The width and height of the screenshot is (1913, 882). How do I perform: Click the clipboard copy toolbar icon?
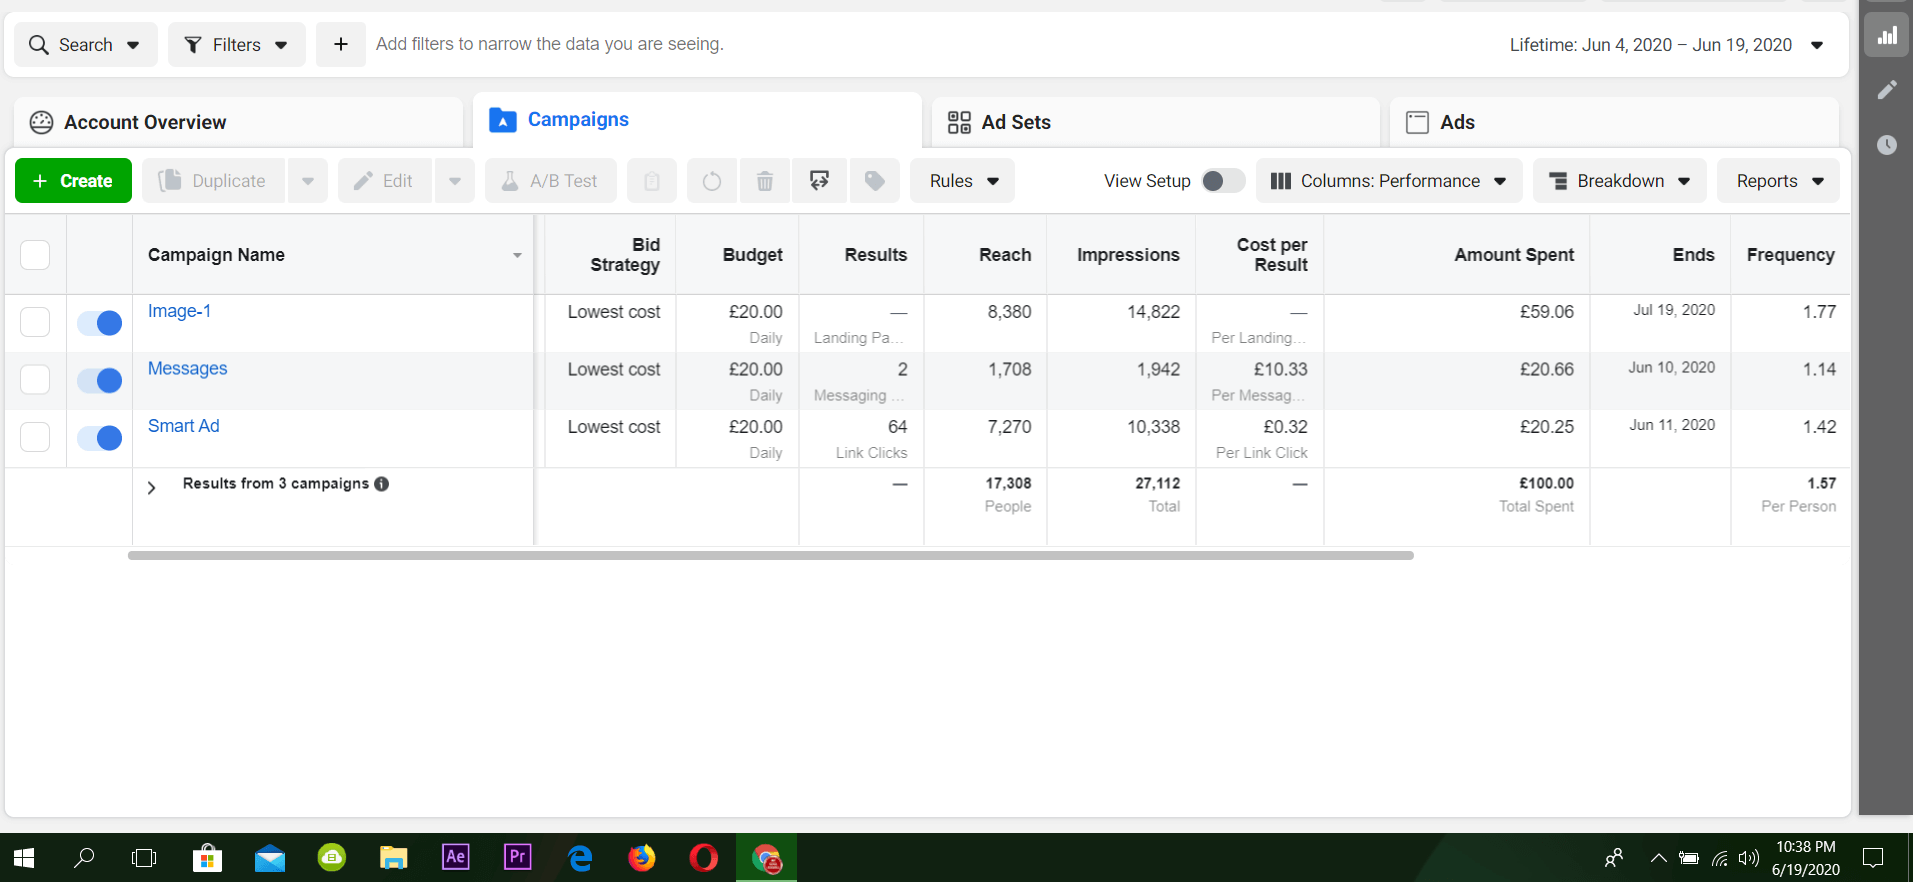(652, 181)
